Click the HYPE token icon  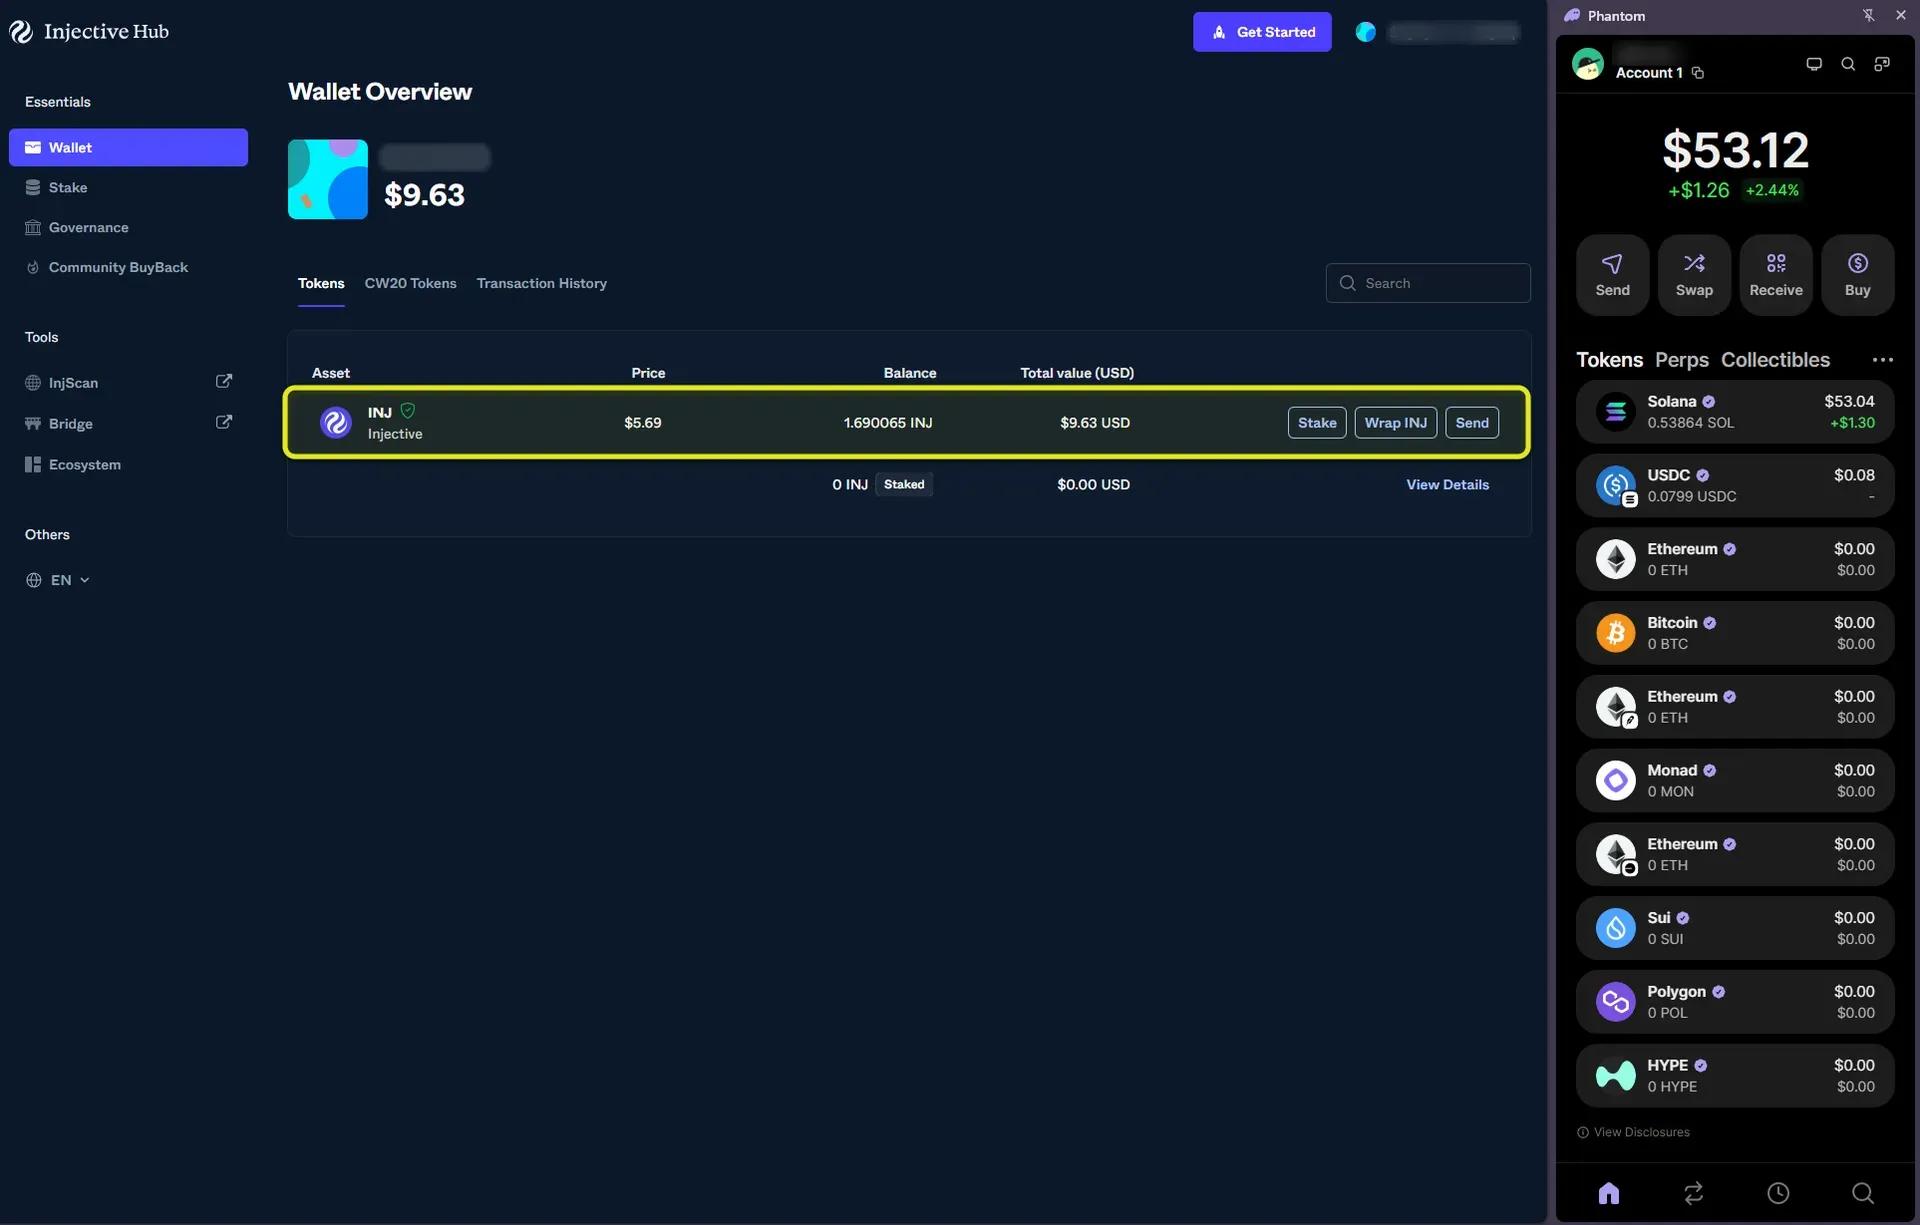point(1615,1076)
